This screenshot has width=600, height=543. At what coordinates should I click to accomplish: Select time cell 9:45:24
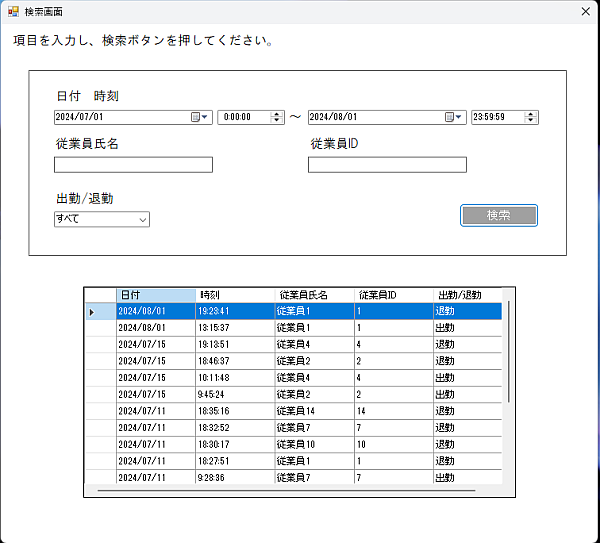tap(235, 395)
